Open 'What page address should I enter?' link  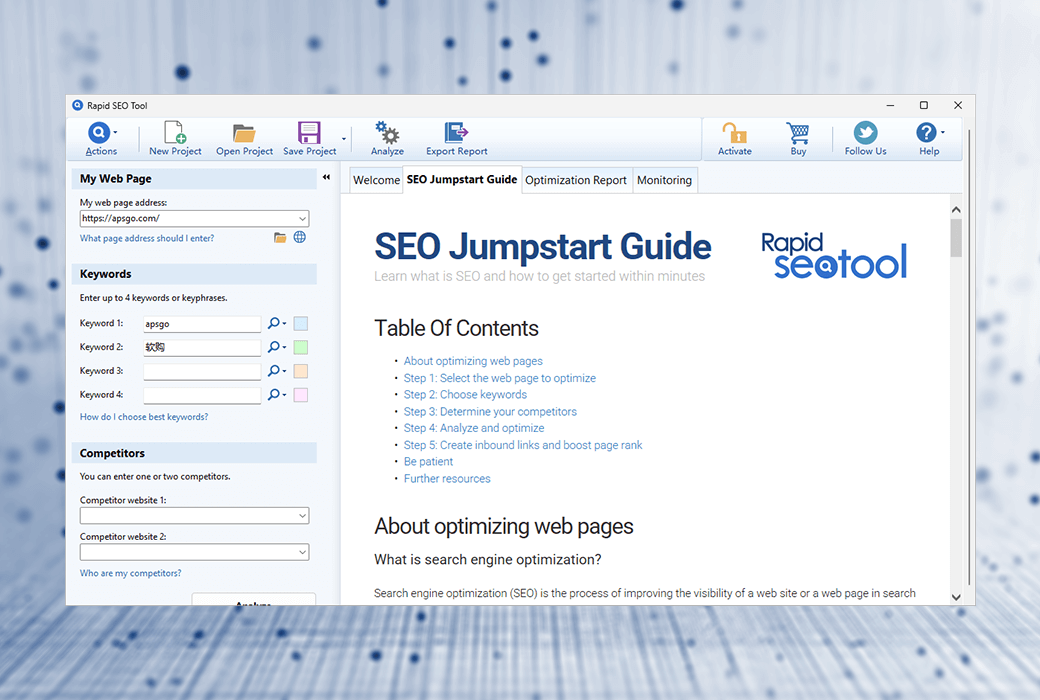(x=147, y=238)
